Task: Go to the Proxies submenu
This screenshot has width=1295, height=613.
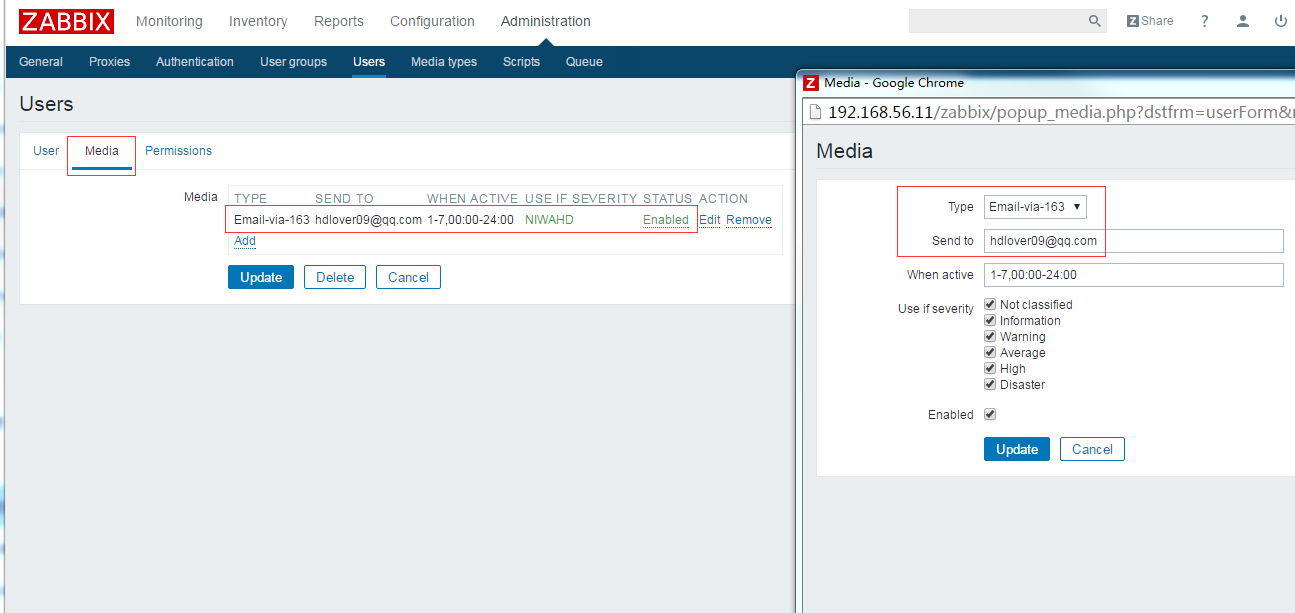Action: point(109,62)
